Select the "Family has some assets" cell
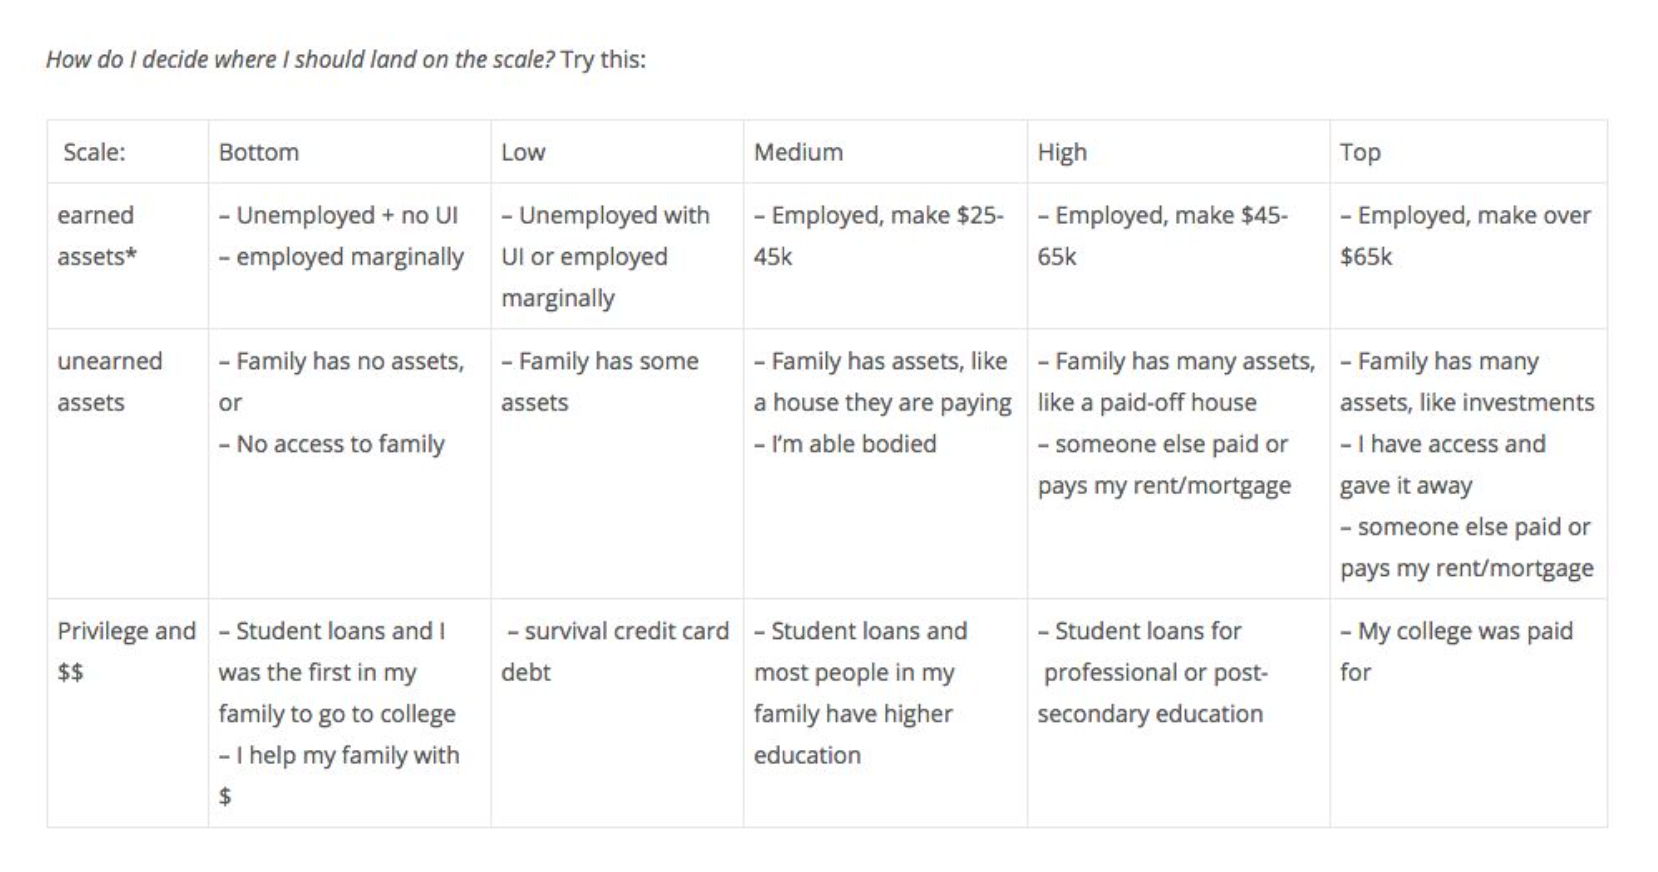 (600, 382)
